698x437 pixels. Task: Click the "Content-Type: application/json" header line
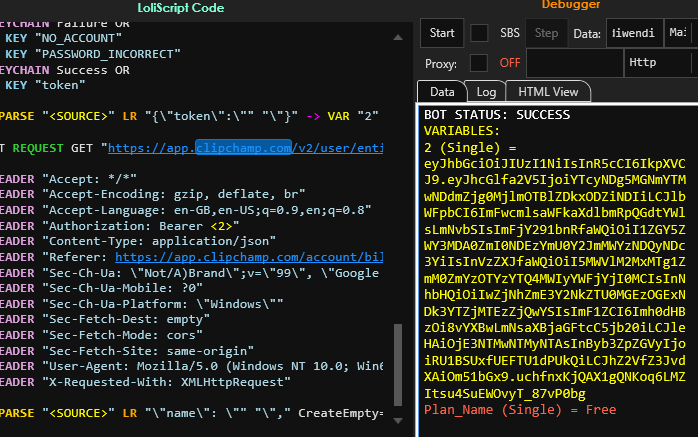click(x=138, y=241)
